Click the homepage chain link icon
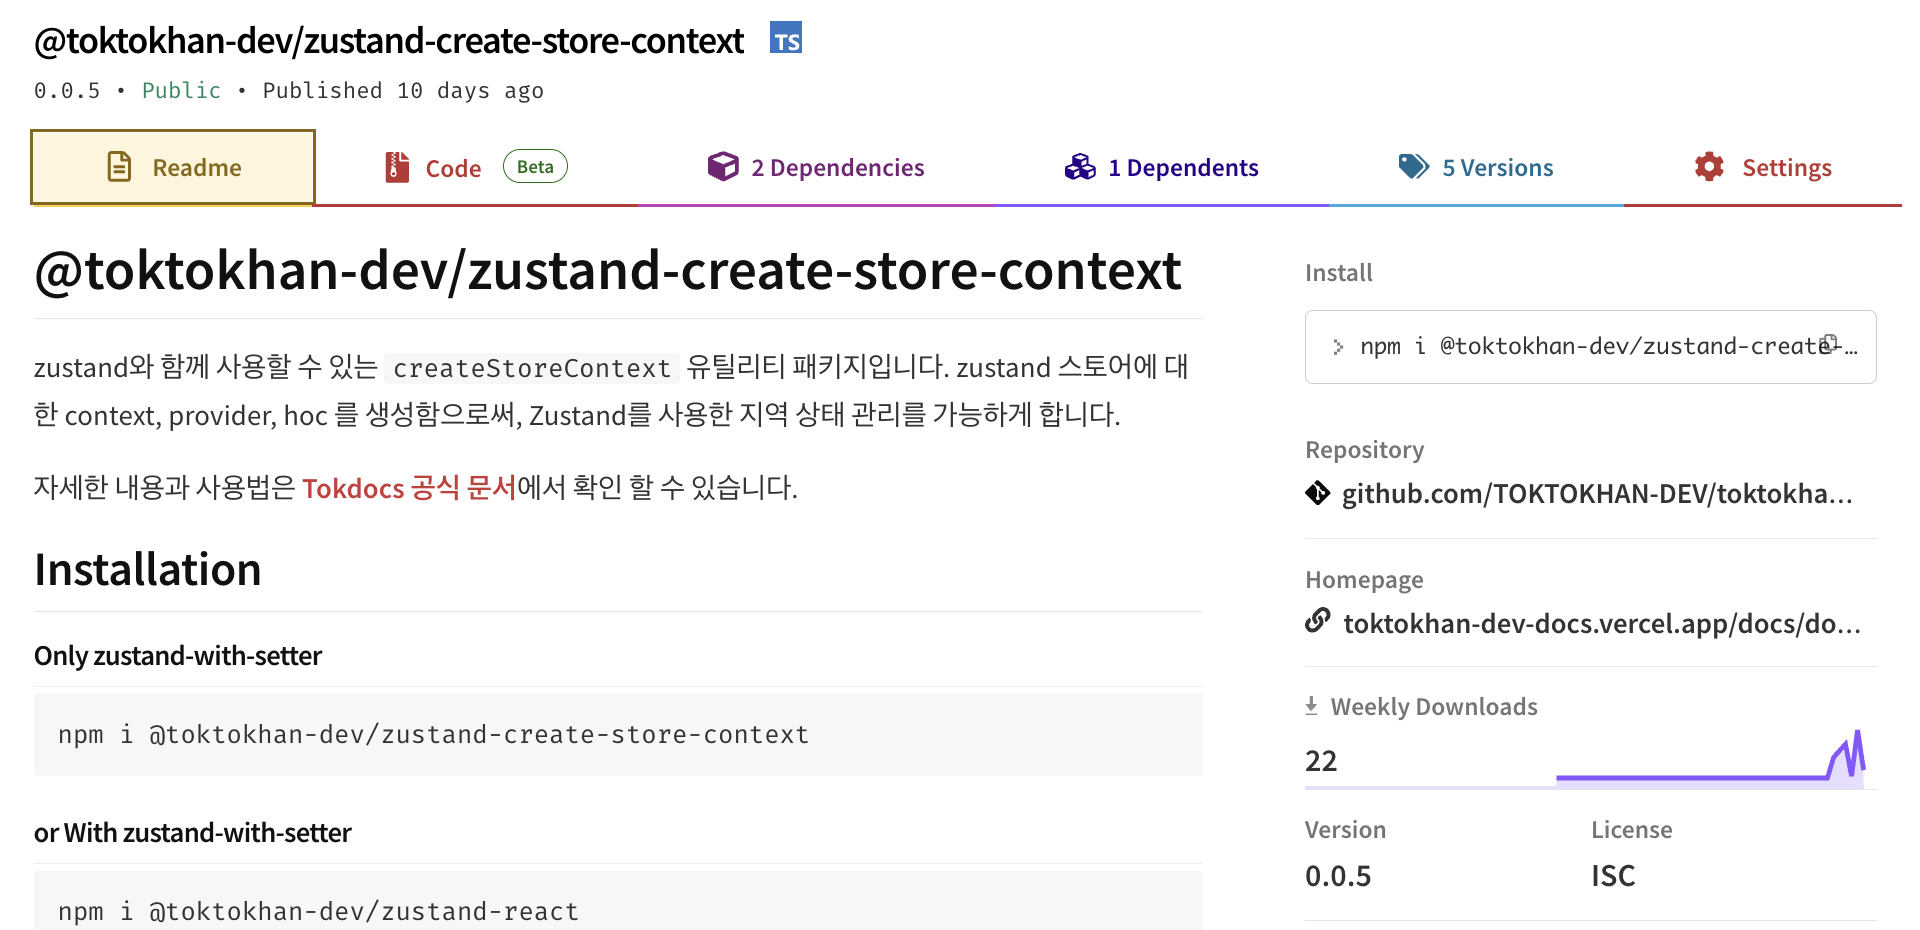The height and width of the screenshot is (930, 1920). (1318, 621)
